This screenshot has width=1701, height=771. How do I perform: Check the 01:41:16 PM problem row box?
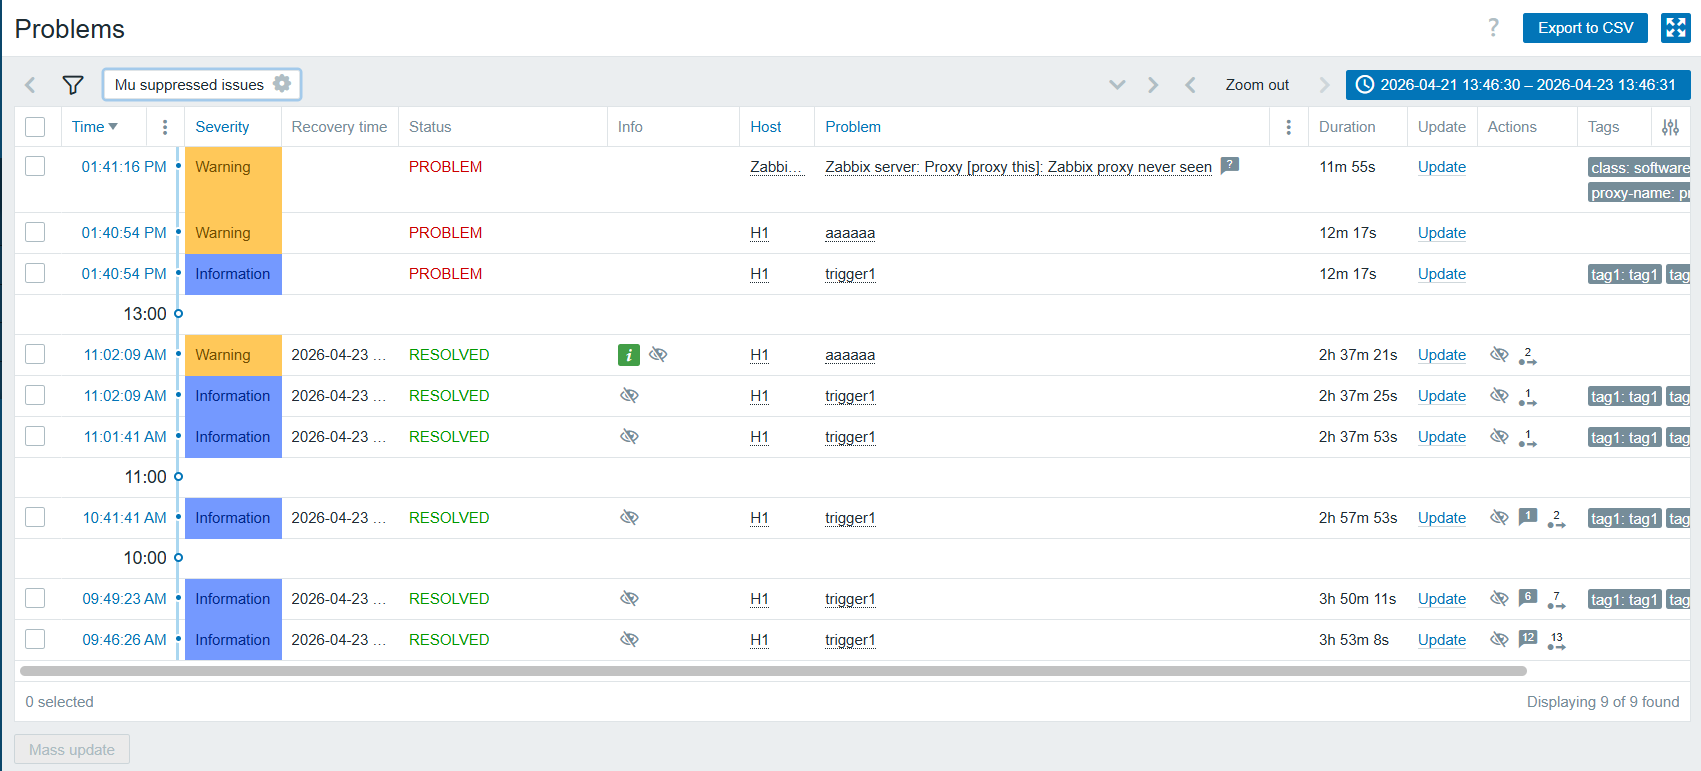pos(35,166)
